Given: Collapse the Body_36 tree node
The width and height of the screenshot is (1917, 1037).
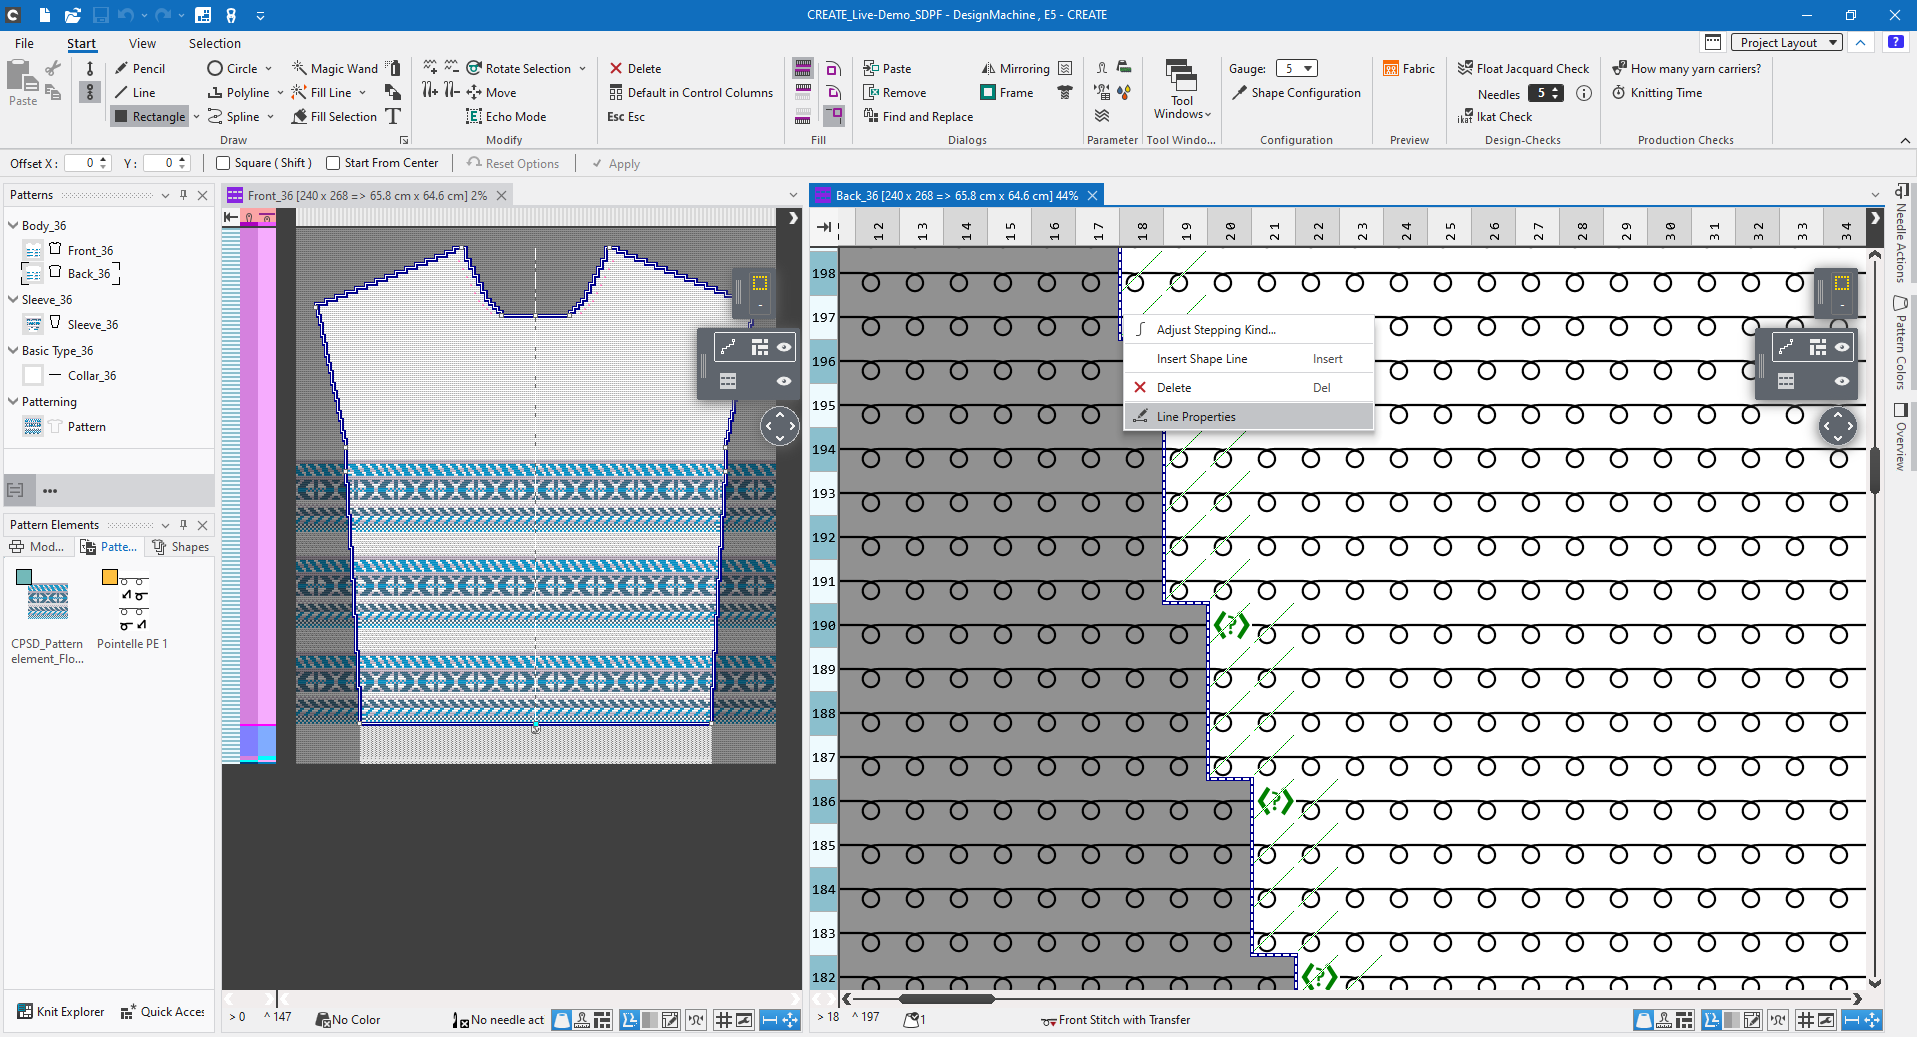Looking at the screenshot, I should (13, 225).
